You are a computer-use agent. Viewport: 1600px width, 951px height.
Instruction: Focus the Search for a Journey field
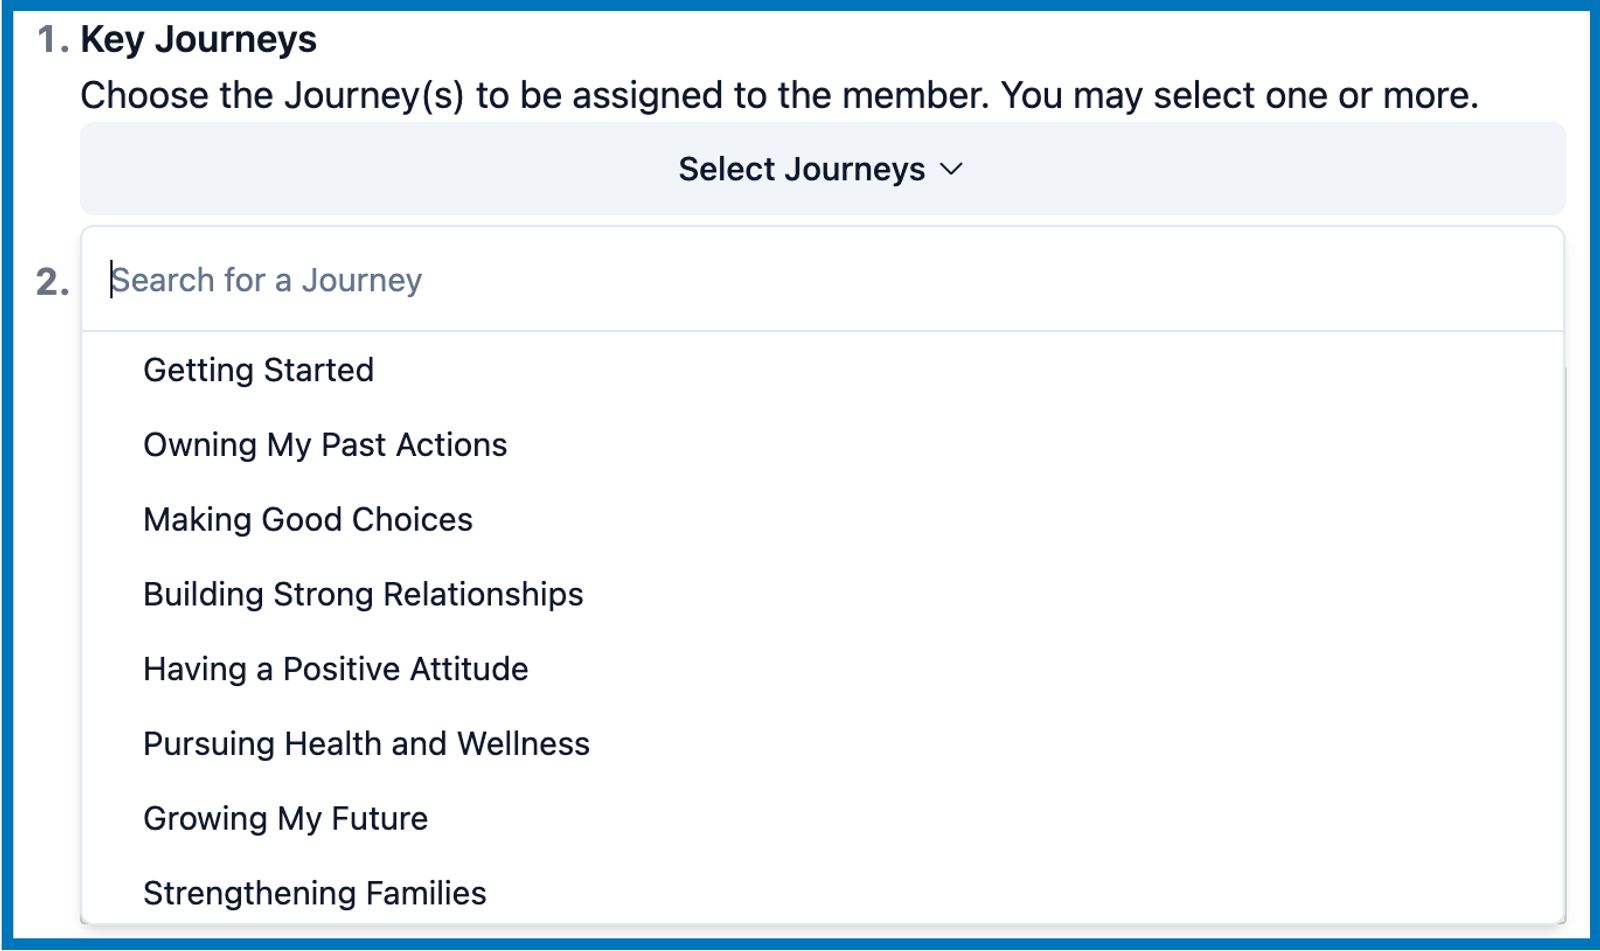(x=822, y=280)
